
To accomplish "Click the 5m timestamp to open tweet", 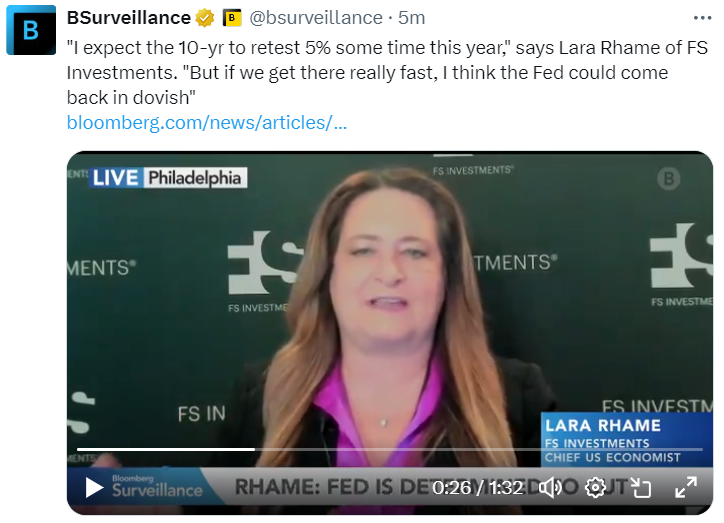I will pyautogui.click(x=411, y=18).
